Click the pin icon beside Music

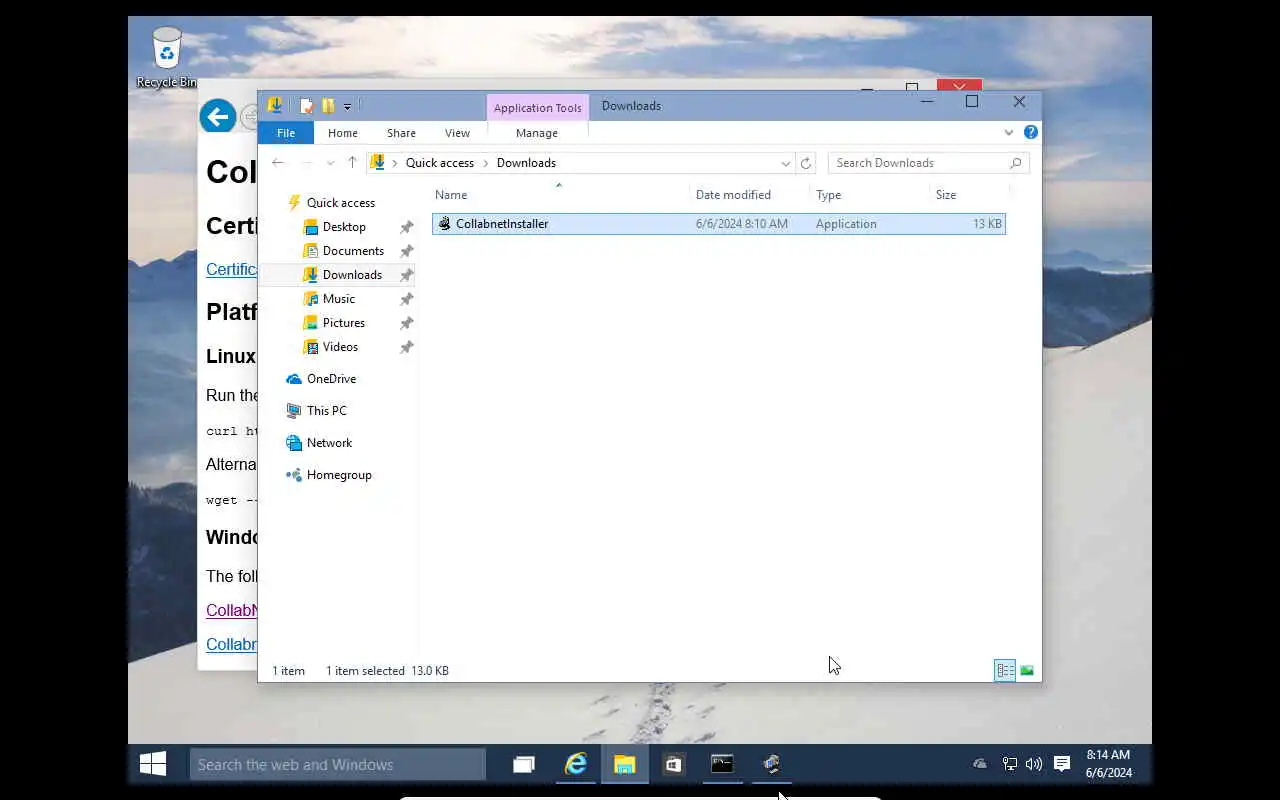click(406, 299)
